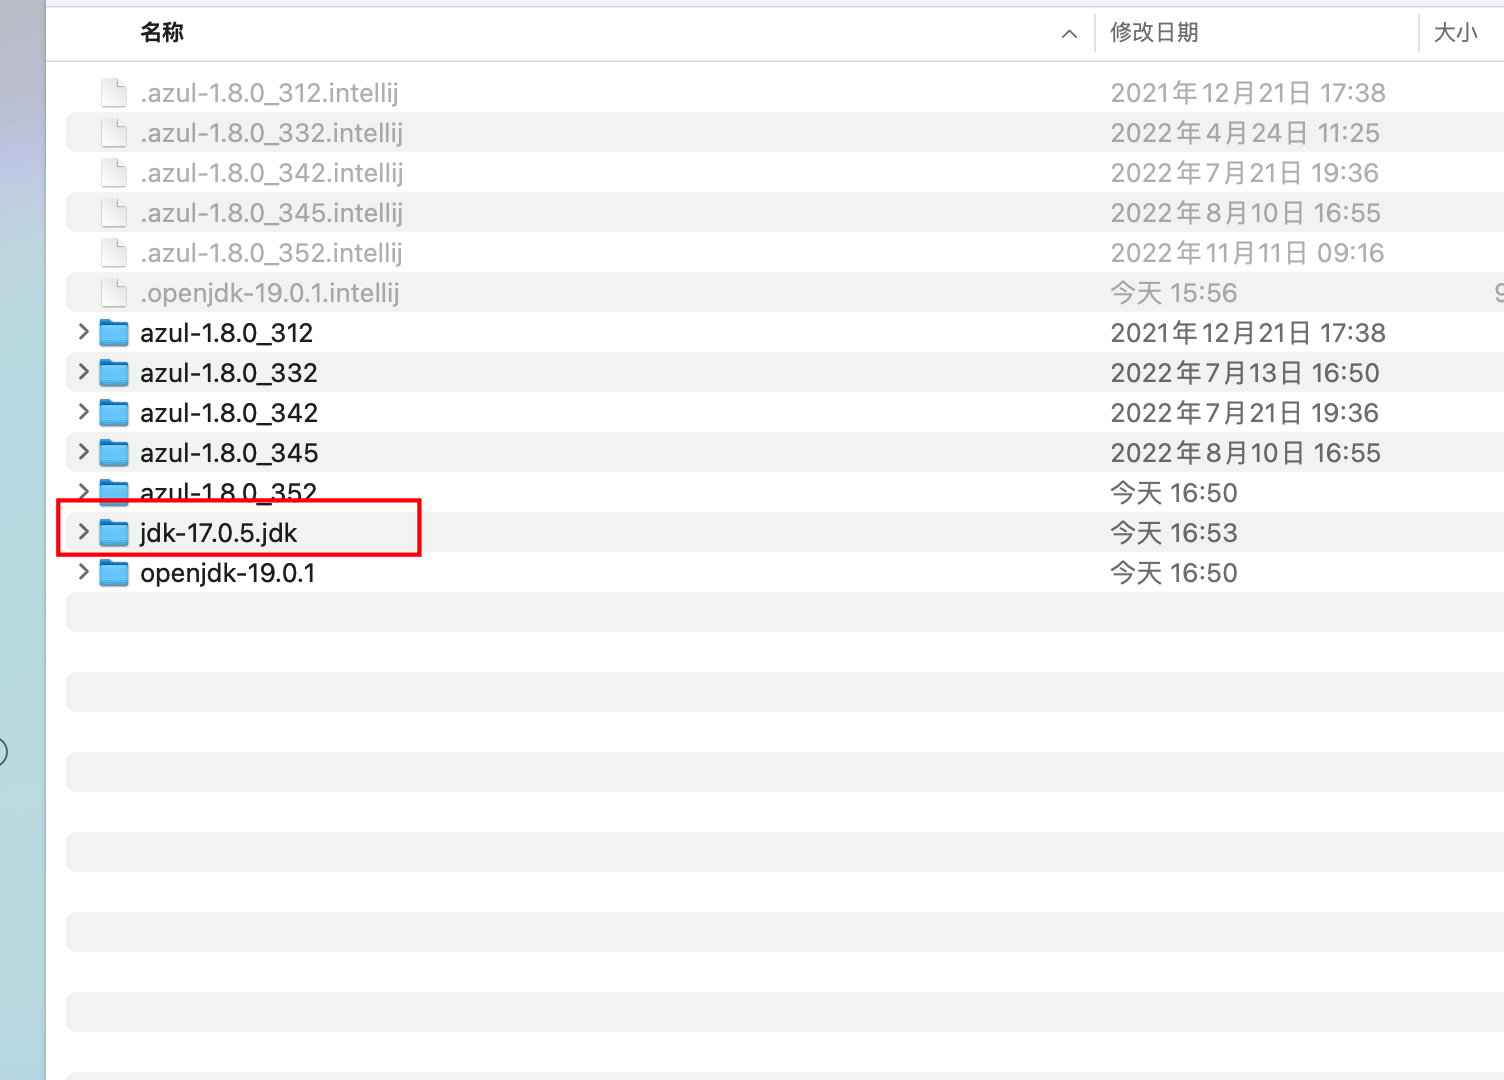The height and width of the screenshot is (1080, 1504).
Task: Click folder name jdk-17.0.5.jdk
Action: pos(219,533)
